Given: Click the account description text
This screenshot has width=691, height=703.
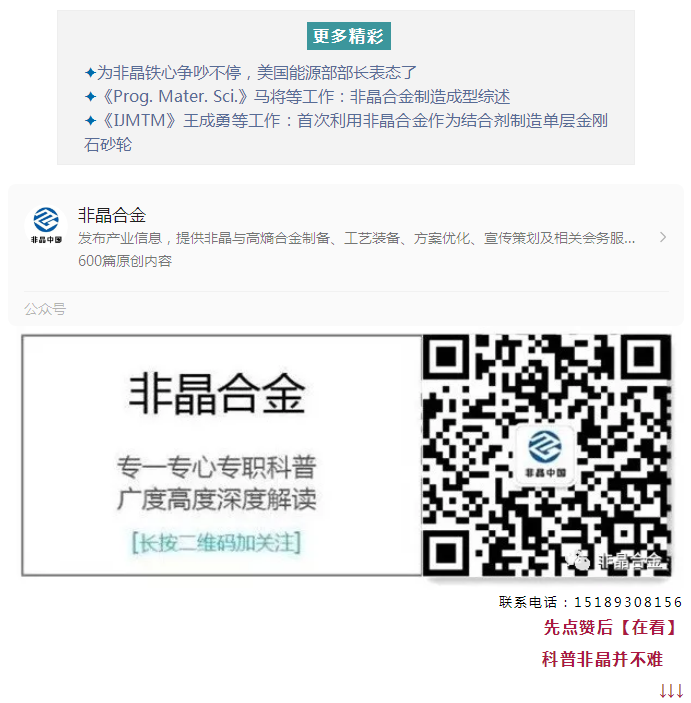Looking at the screenshot, I should tap(356, 238).
